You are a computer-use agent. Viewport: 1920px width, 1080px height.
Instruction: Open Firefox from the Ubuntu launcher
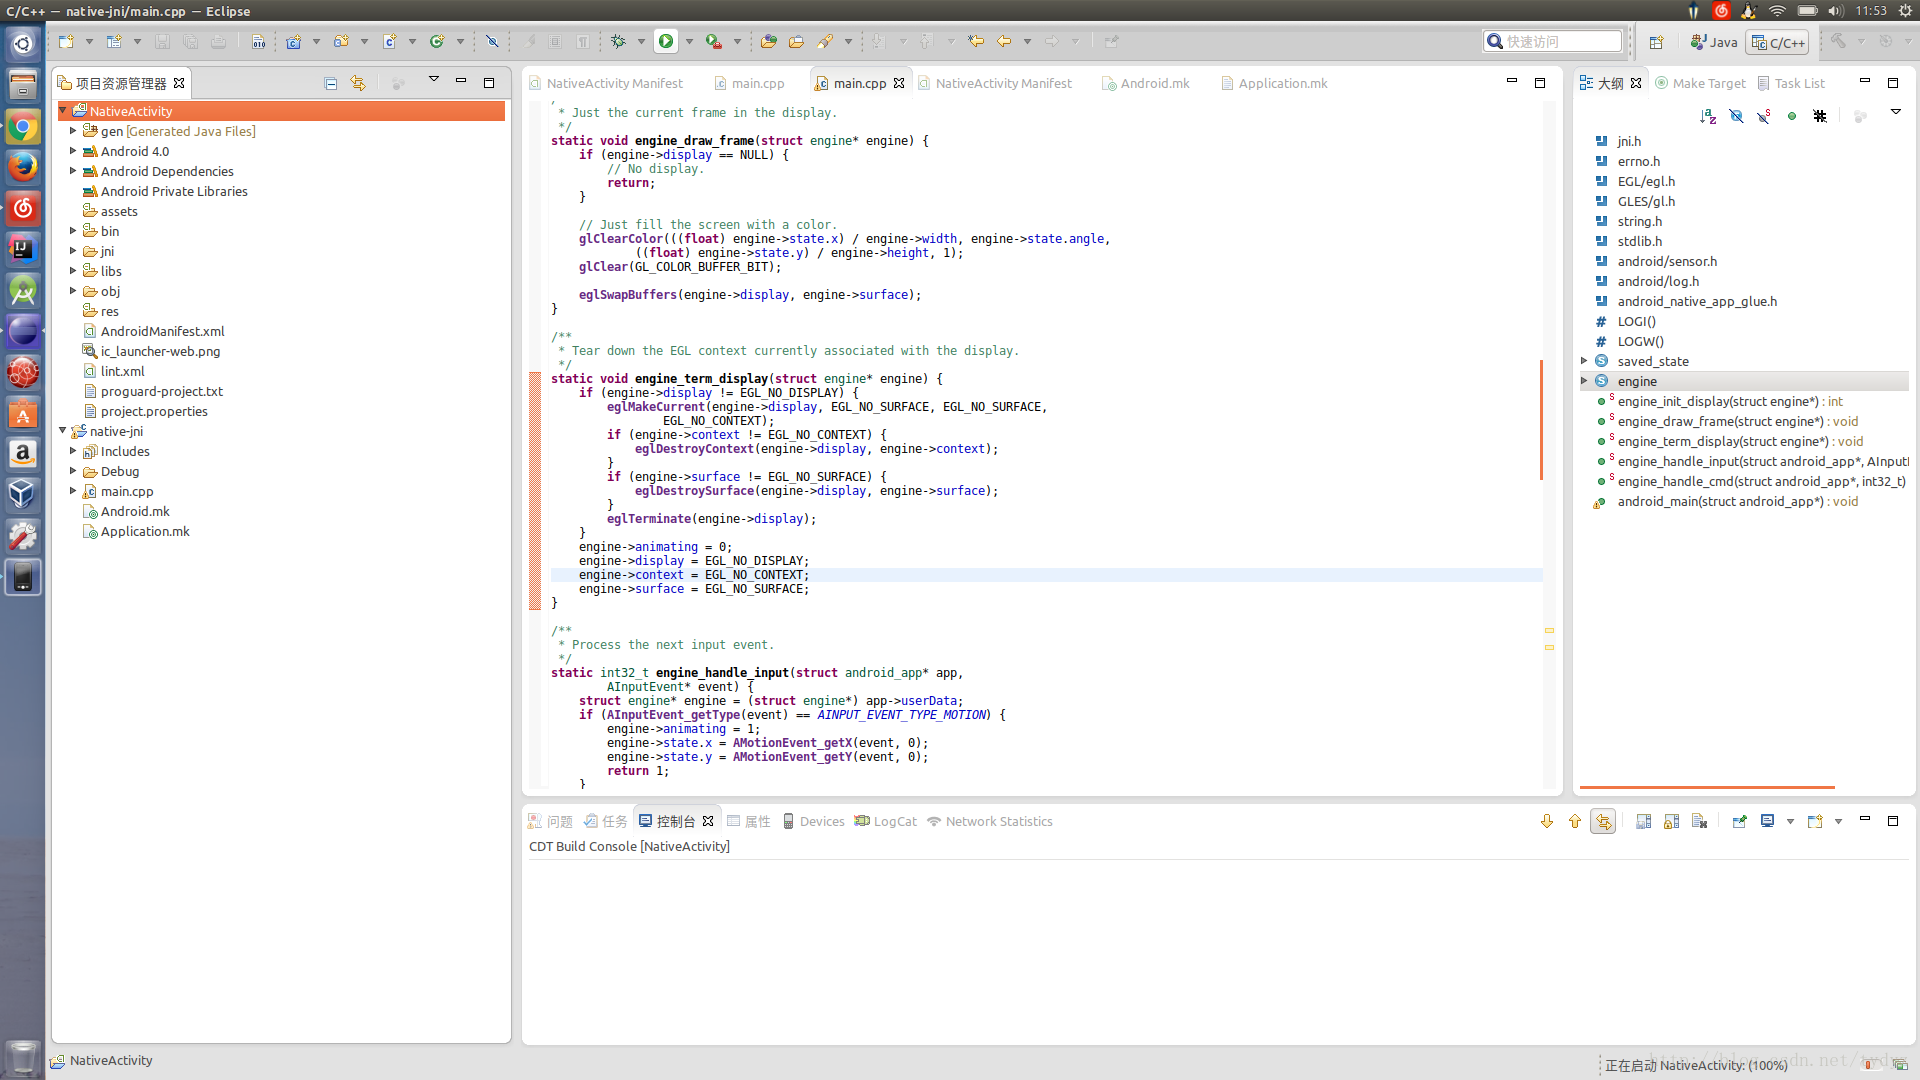pyautogui.click(x=23, y=167)
